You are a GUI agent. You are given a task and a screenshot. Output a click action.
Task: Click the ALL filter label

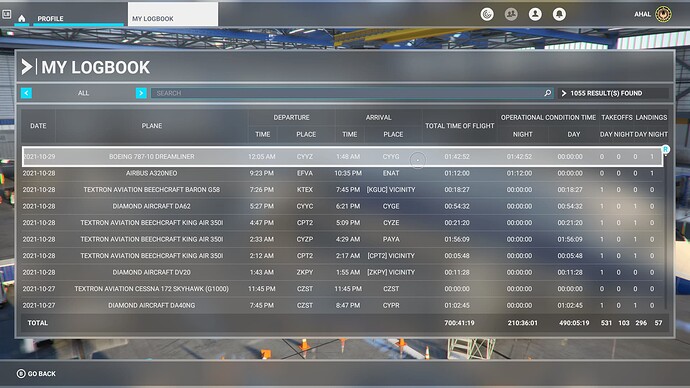[x=84, y=93]
